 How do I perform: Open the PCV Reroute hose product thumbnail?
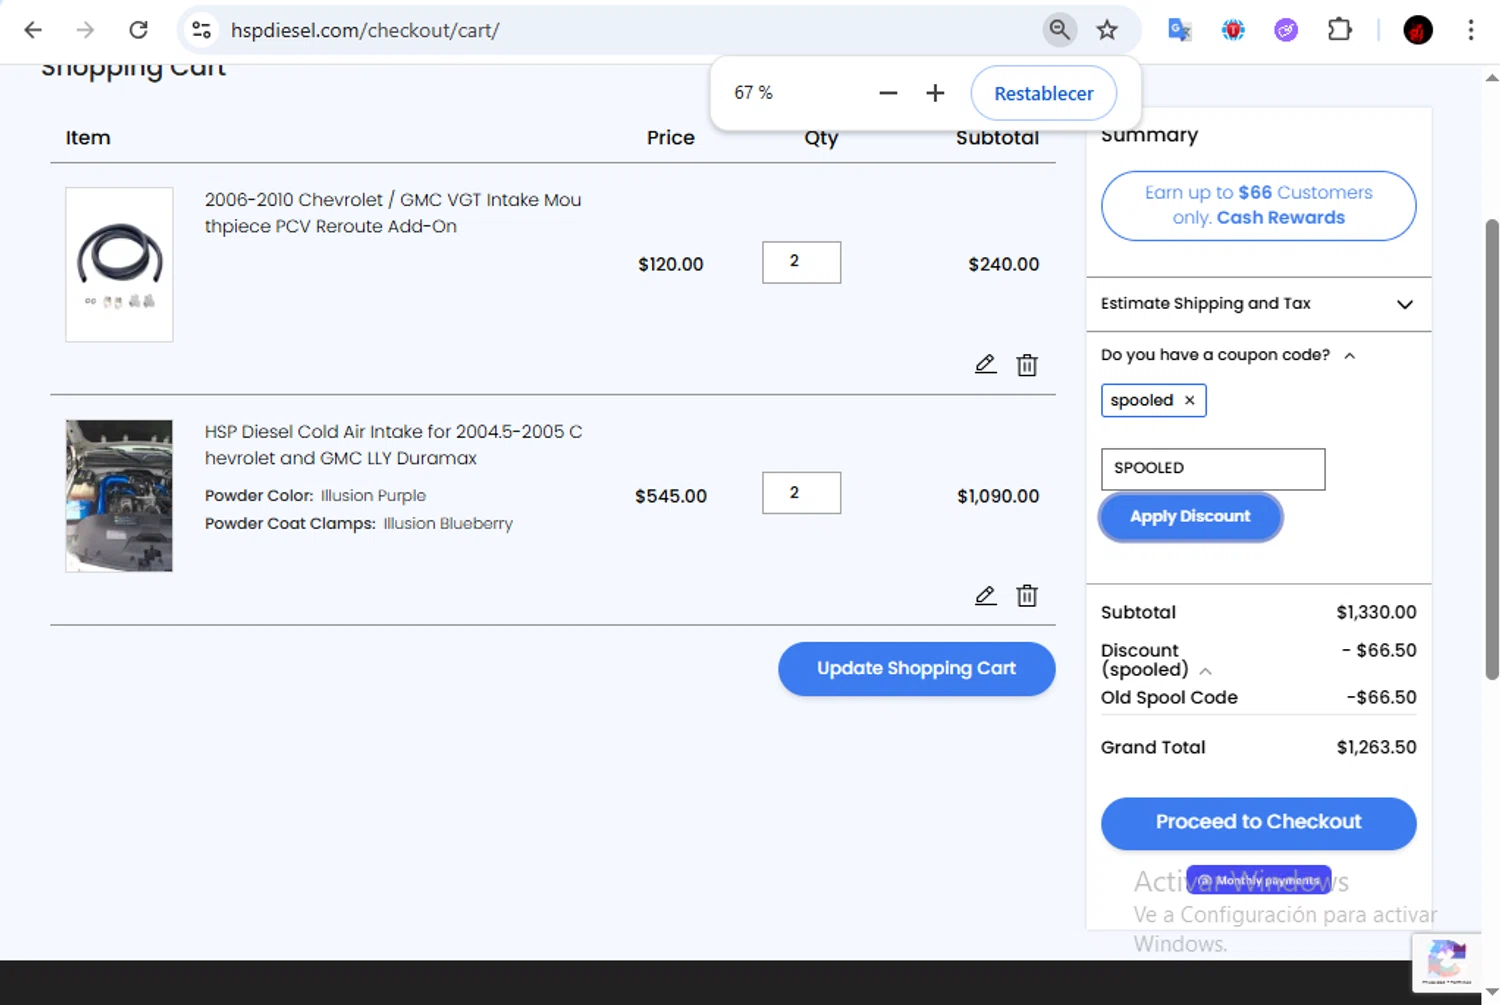tap(119, 264)
